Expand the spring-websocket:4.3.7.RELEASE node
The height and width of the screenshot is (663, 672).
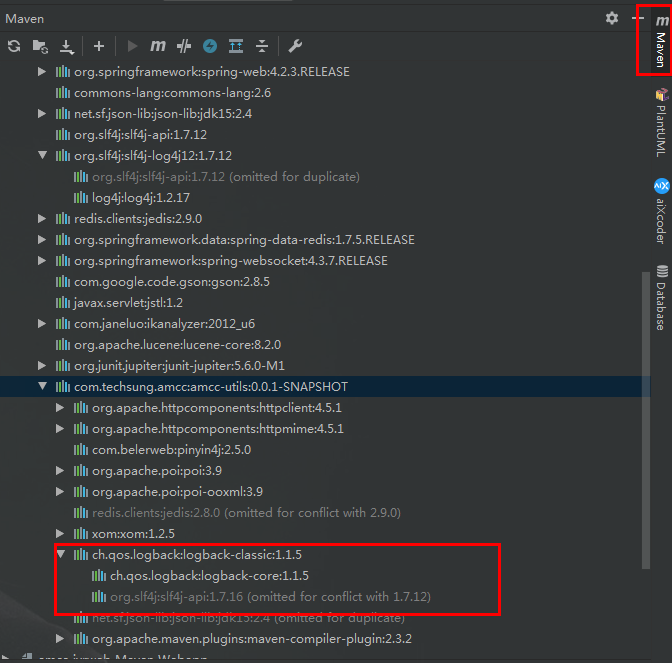coord(42,261)
